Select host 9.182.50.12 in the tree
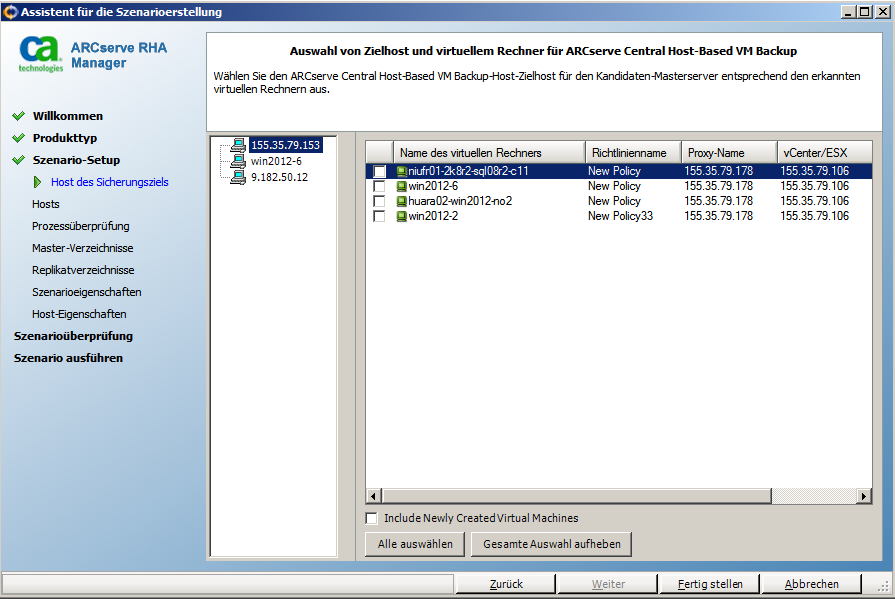Screen dimensions: 895x599 coord(279,177)
